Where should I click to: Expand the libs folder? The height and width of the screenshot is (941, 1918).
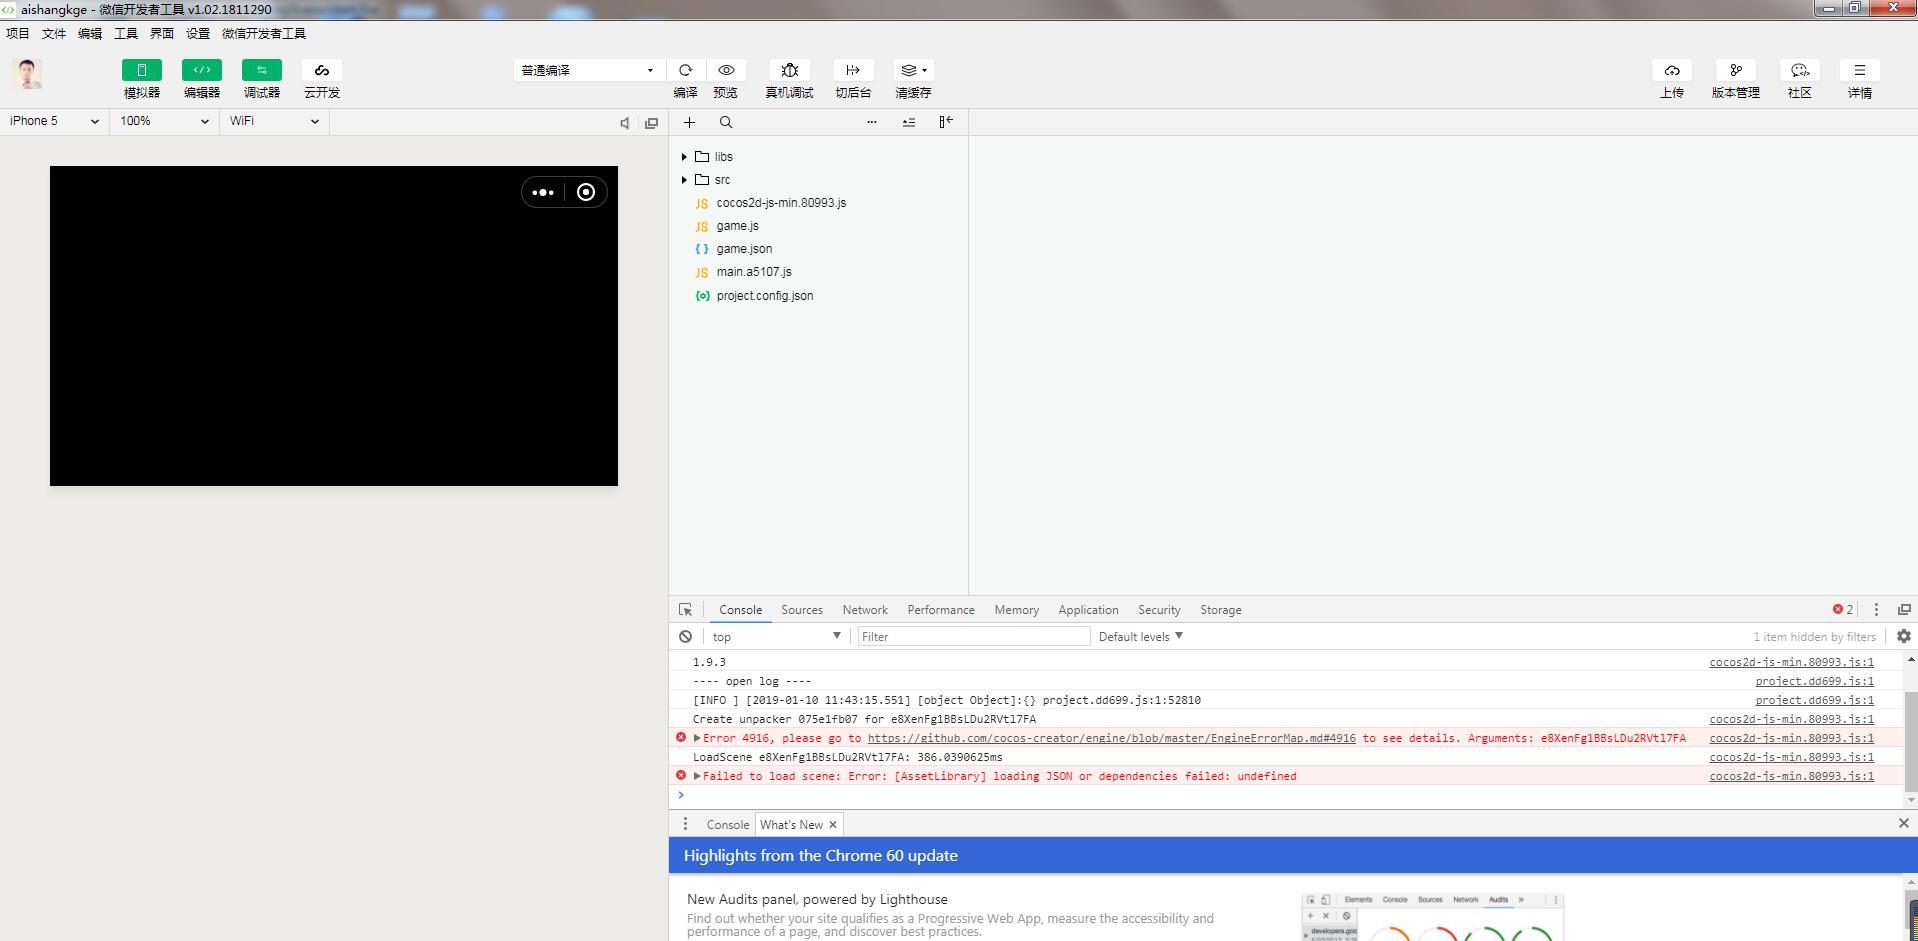click(x=684, y=157)
